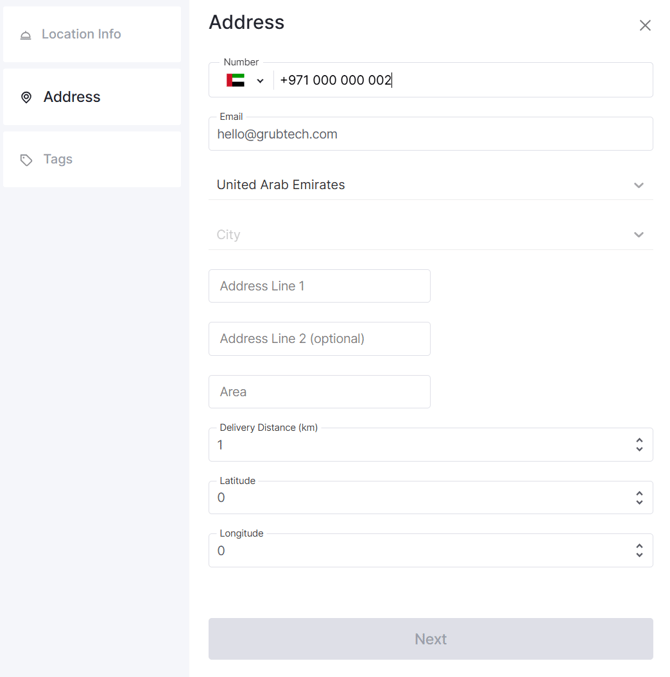
Task: Open the phone country code dropdown arrow
Action: pos(260,81)
